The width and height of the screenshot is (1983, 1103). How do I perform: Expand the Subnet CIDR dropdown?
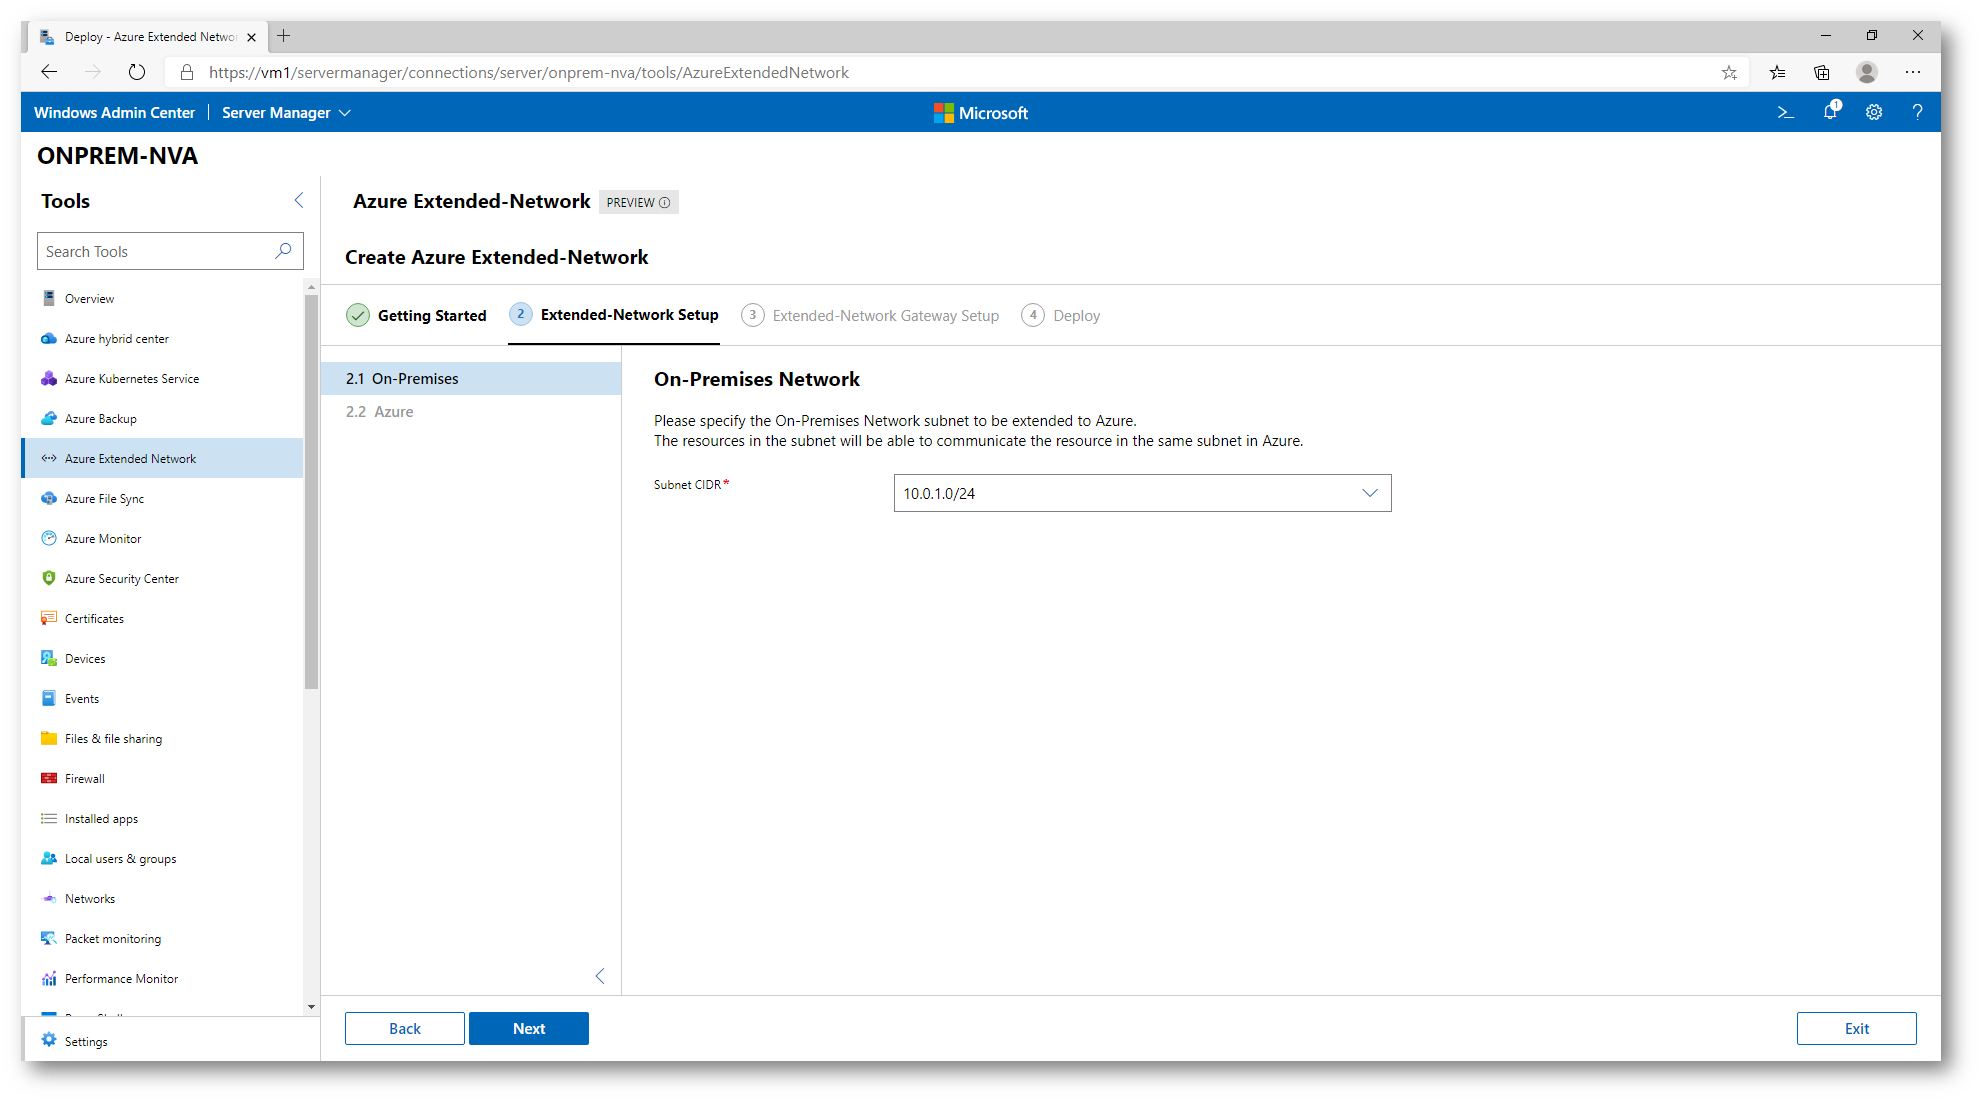(1142, 493)
